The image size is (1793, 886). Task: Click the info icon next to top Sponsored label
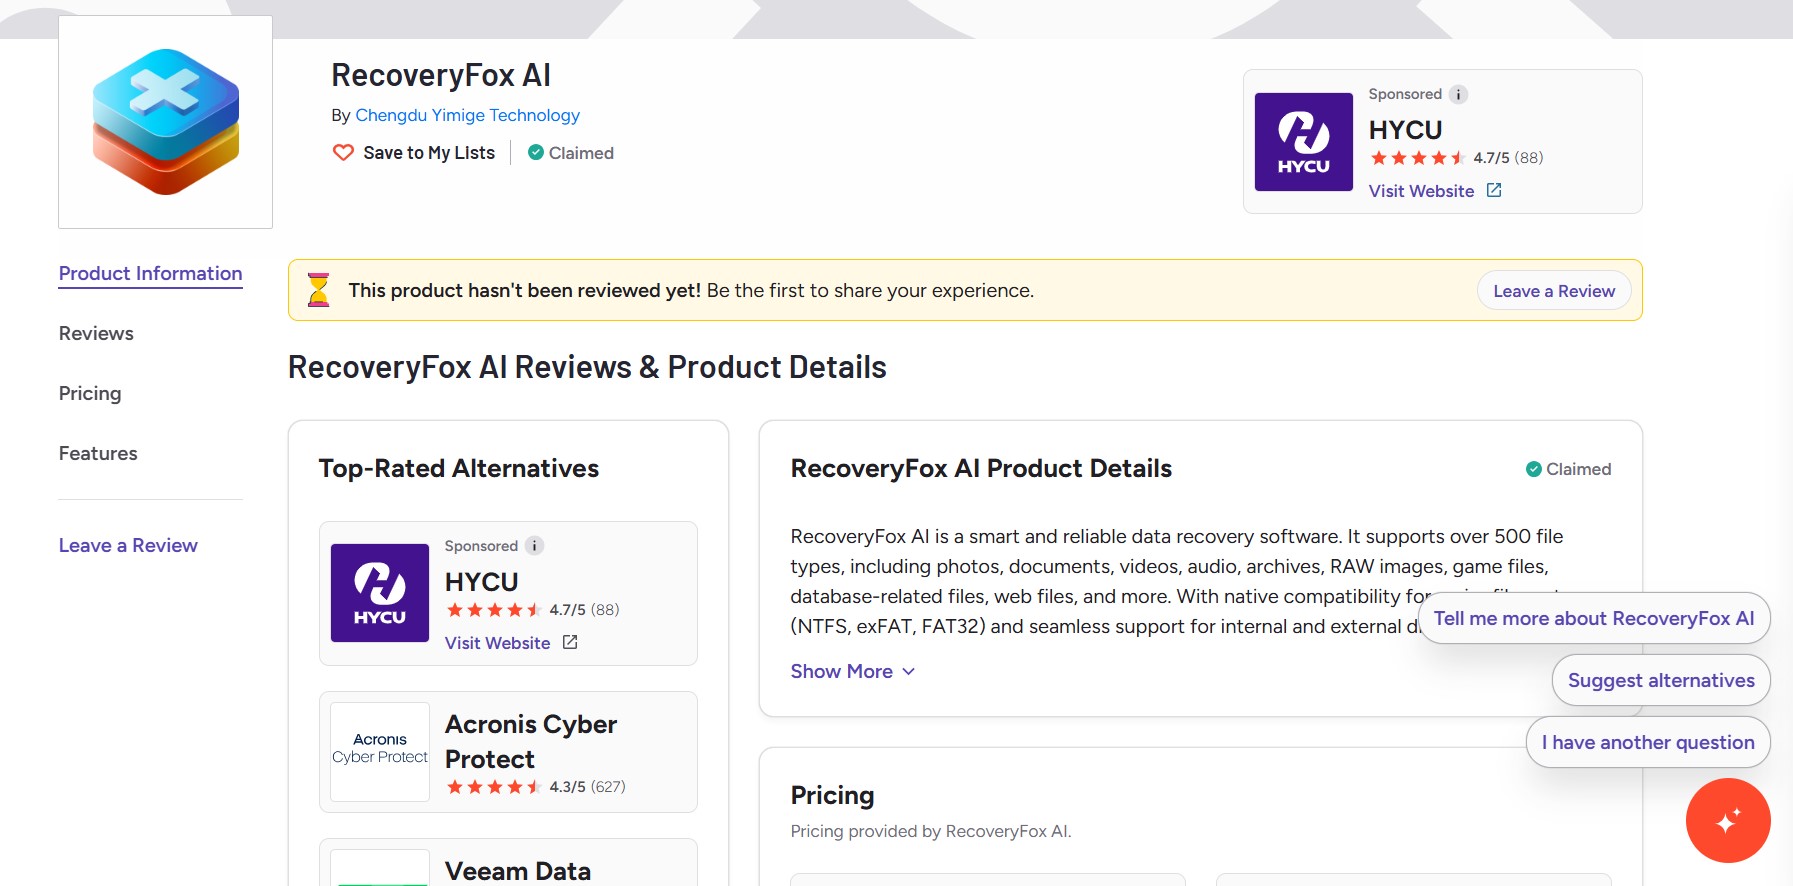1459,94
